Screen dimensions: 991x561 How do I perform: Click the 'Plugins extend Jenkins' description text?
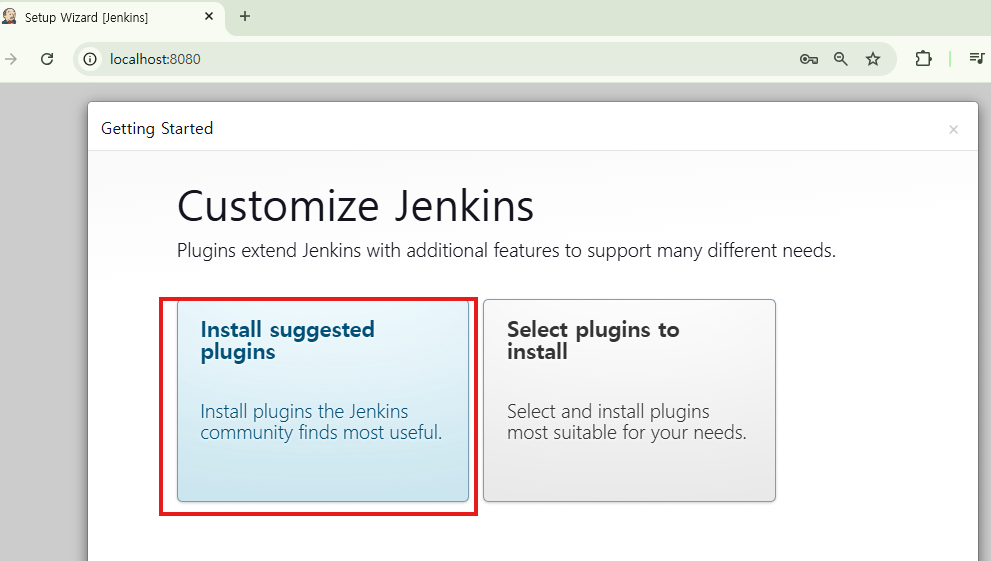click(x=506, y=251)
